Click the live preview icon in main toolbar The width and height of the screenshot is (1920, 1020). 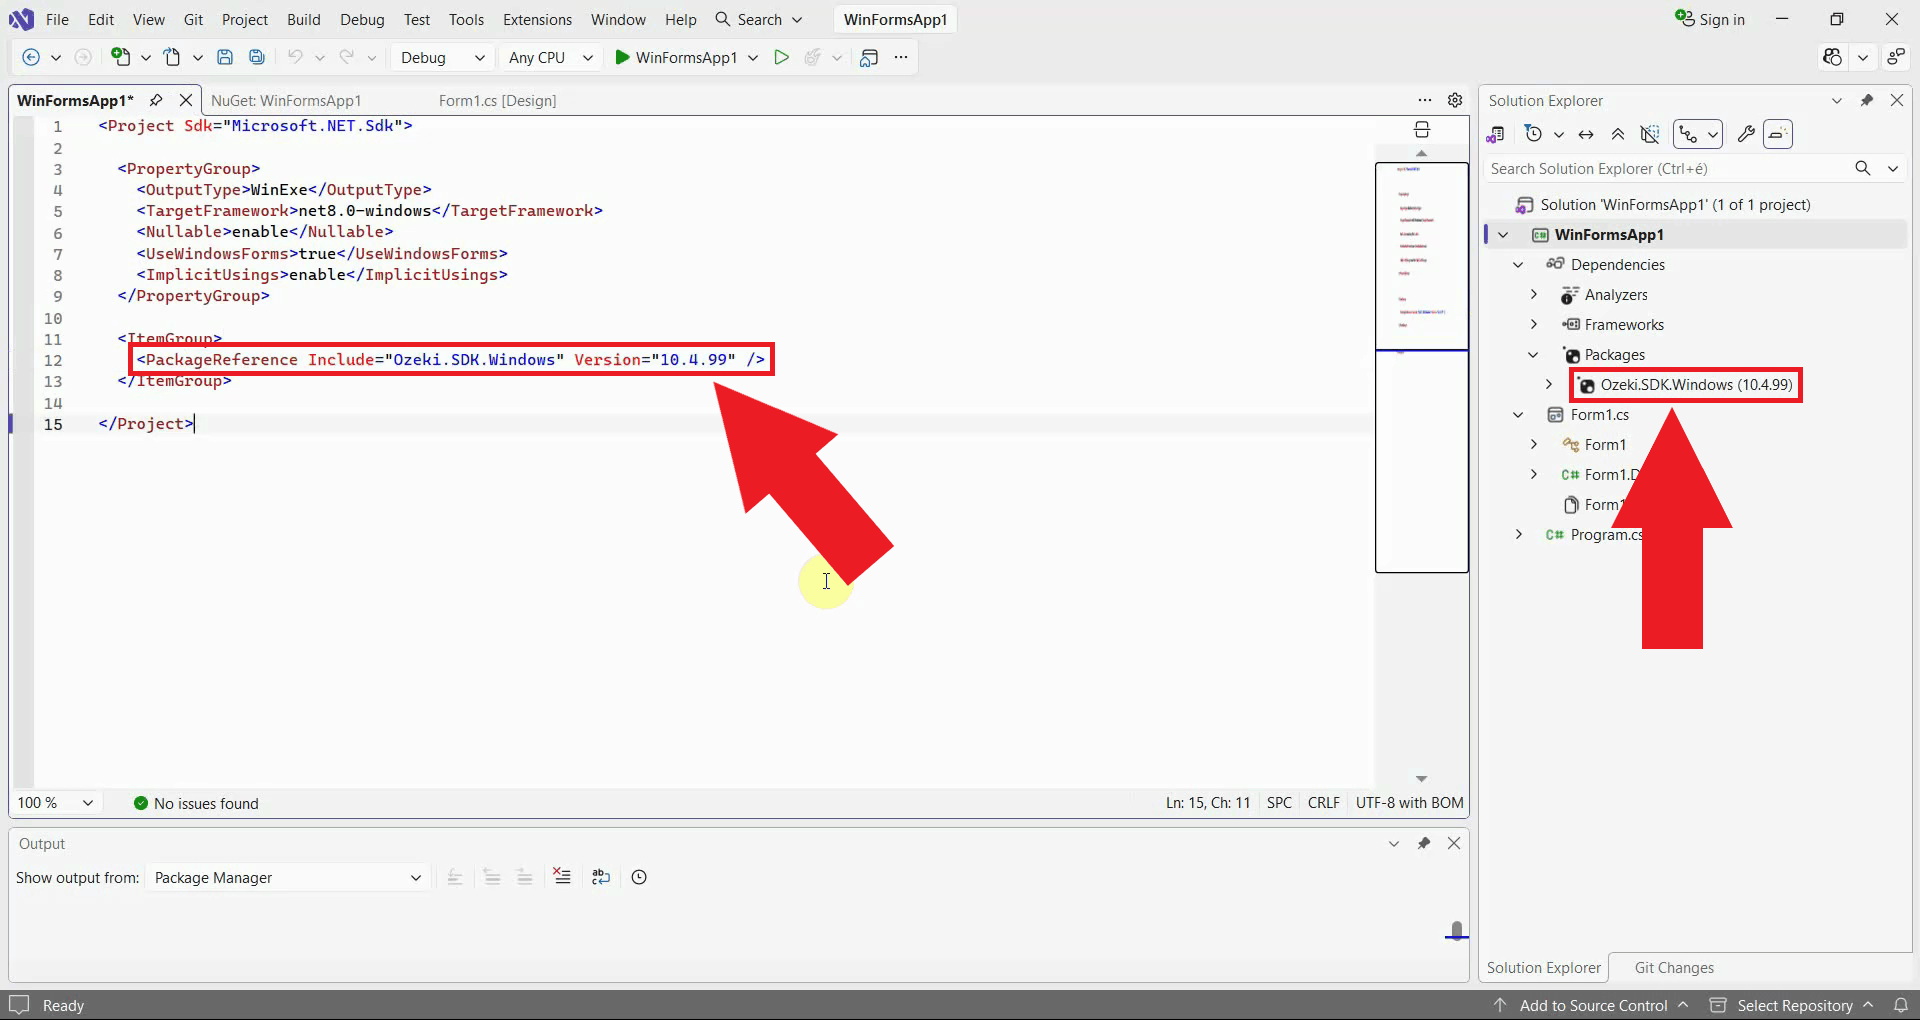[x=869, y=57]
